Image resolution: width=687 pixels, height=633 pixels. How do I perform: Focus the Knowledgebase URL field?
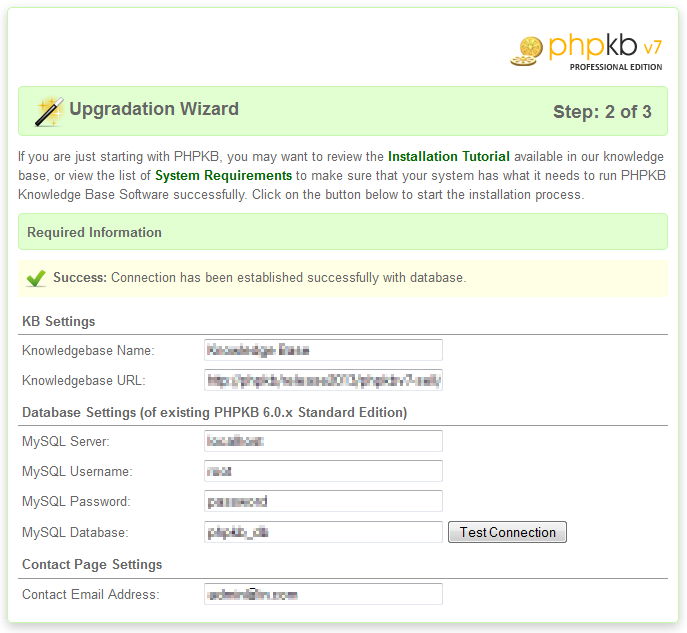(323, 380)
